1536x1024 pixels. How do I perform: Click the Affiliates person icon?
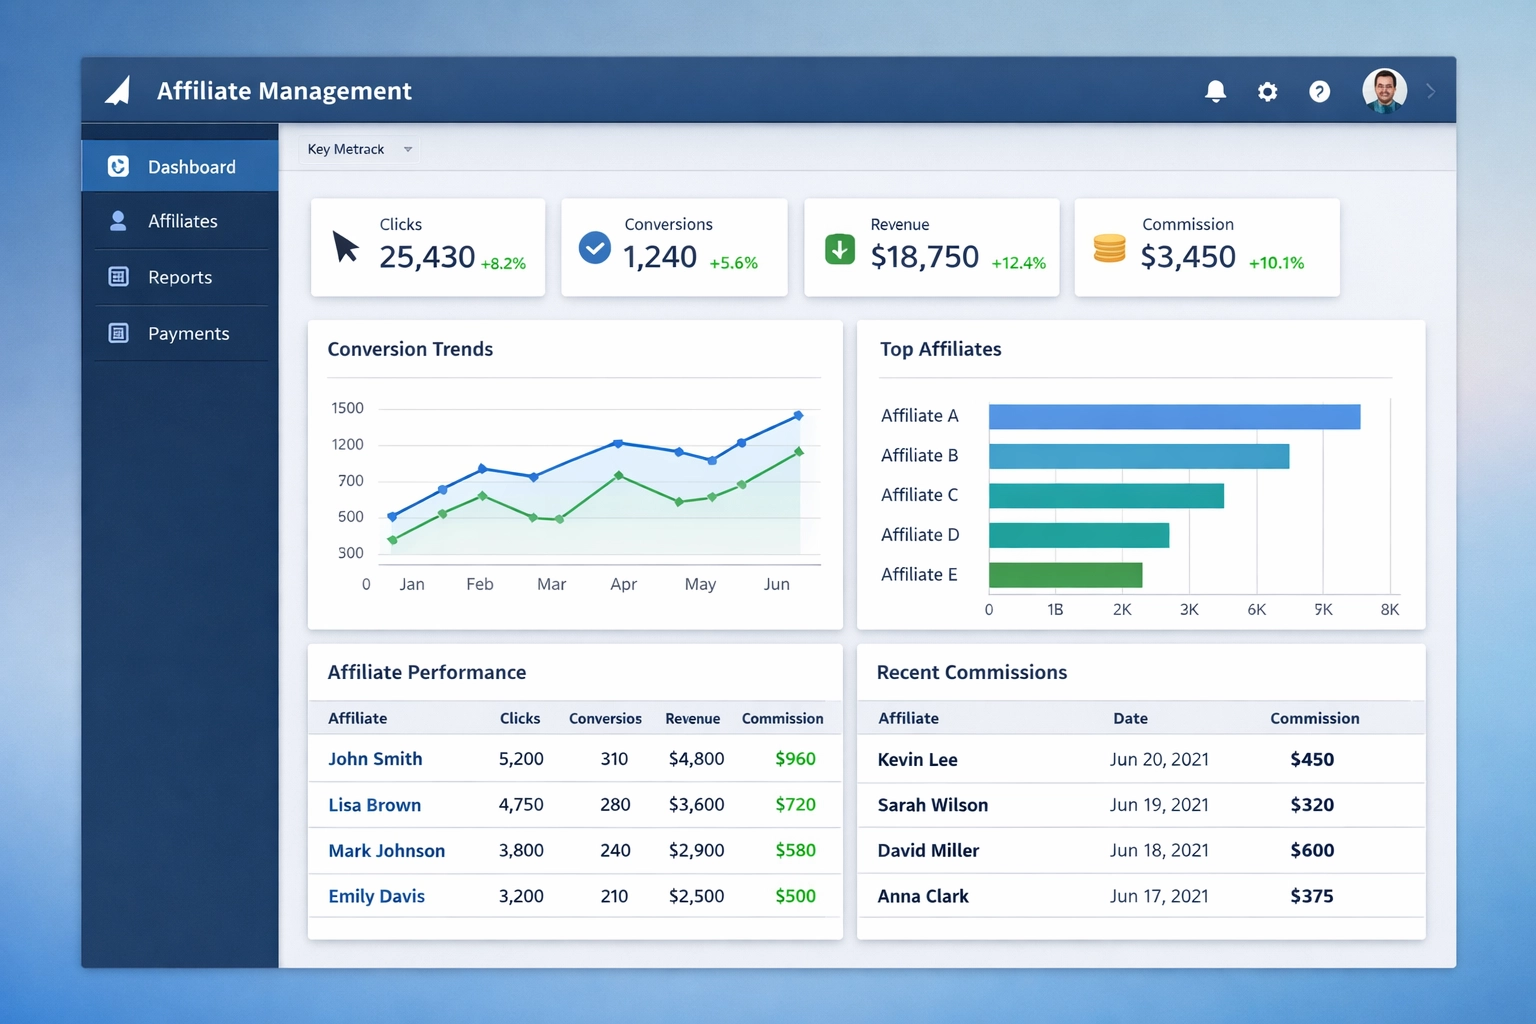pyautogui.click(x=118, y=221)
